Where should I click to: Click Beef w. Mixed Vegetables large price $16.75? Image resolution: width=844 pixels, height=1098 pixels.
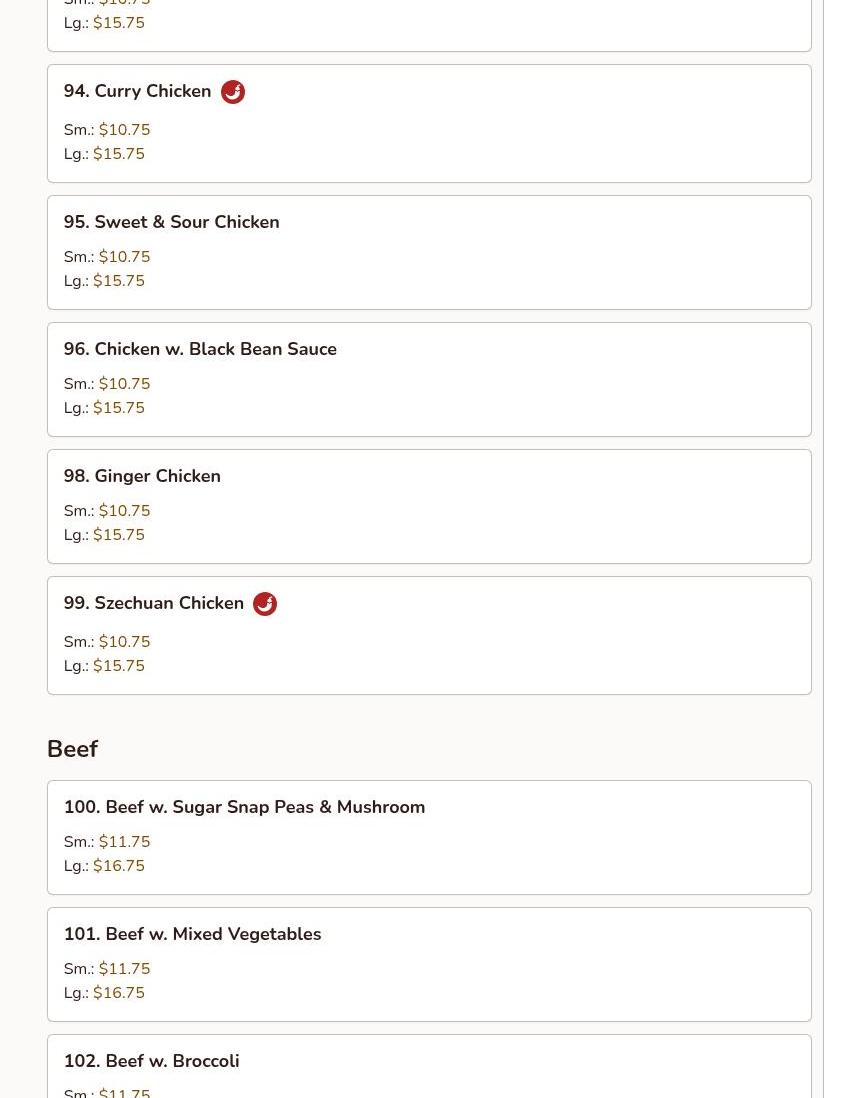[119, 993]
